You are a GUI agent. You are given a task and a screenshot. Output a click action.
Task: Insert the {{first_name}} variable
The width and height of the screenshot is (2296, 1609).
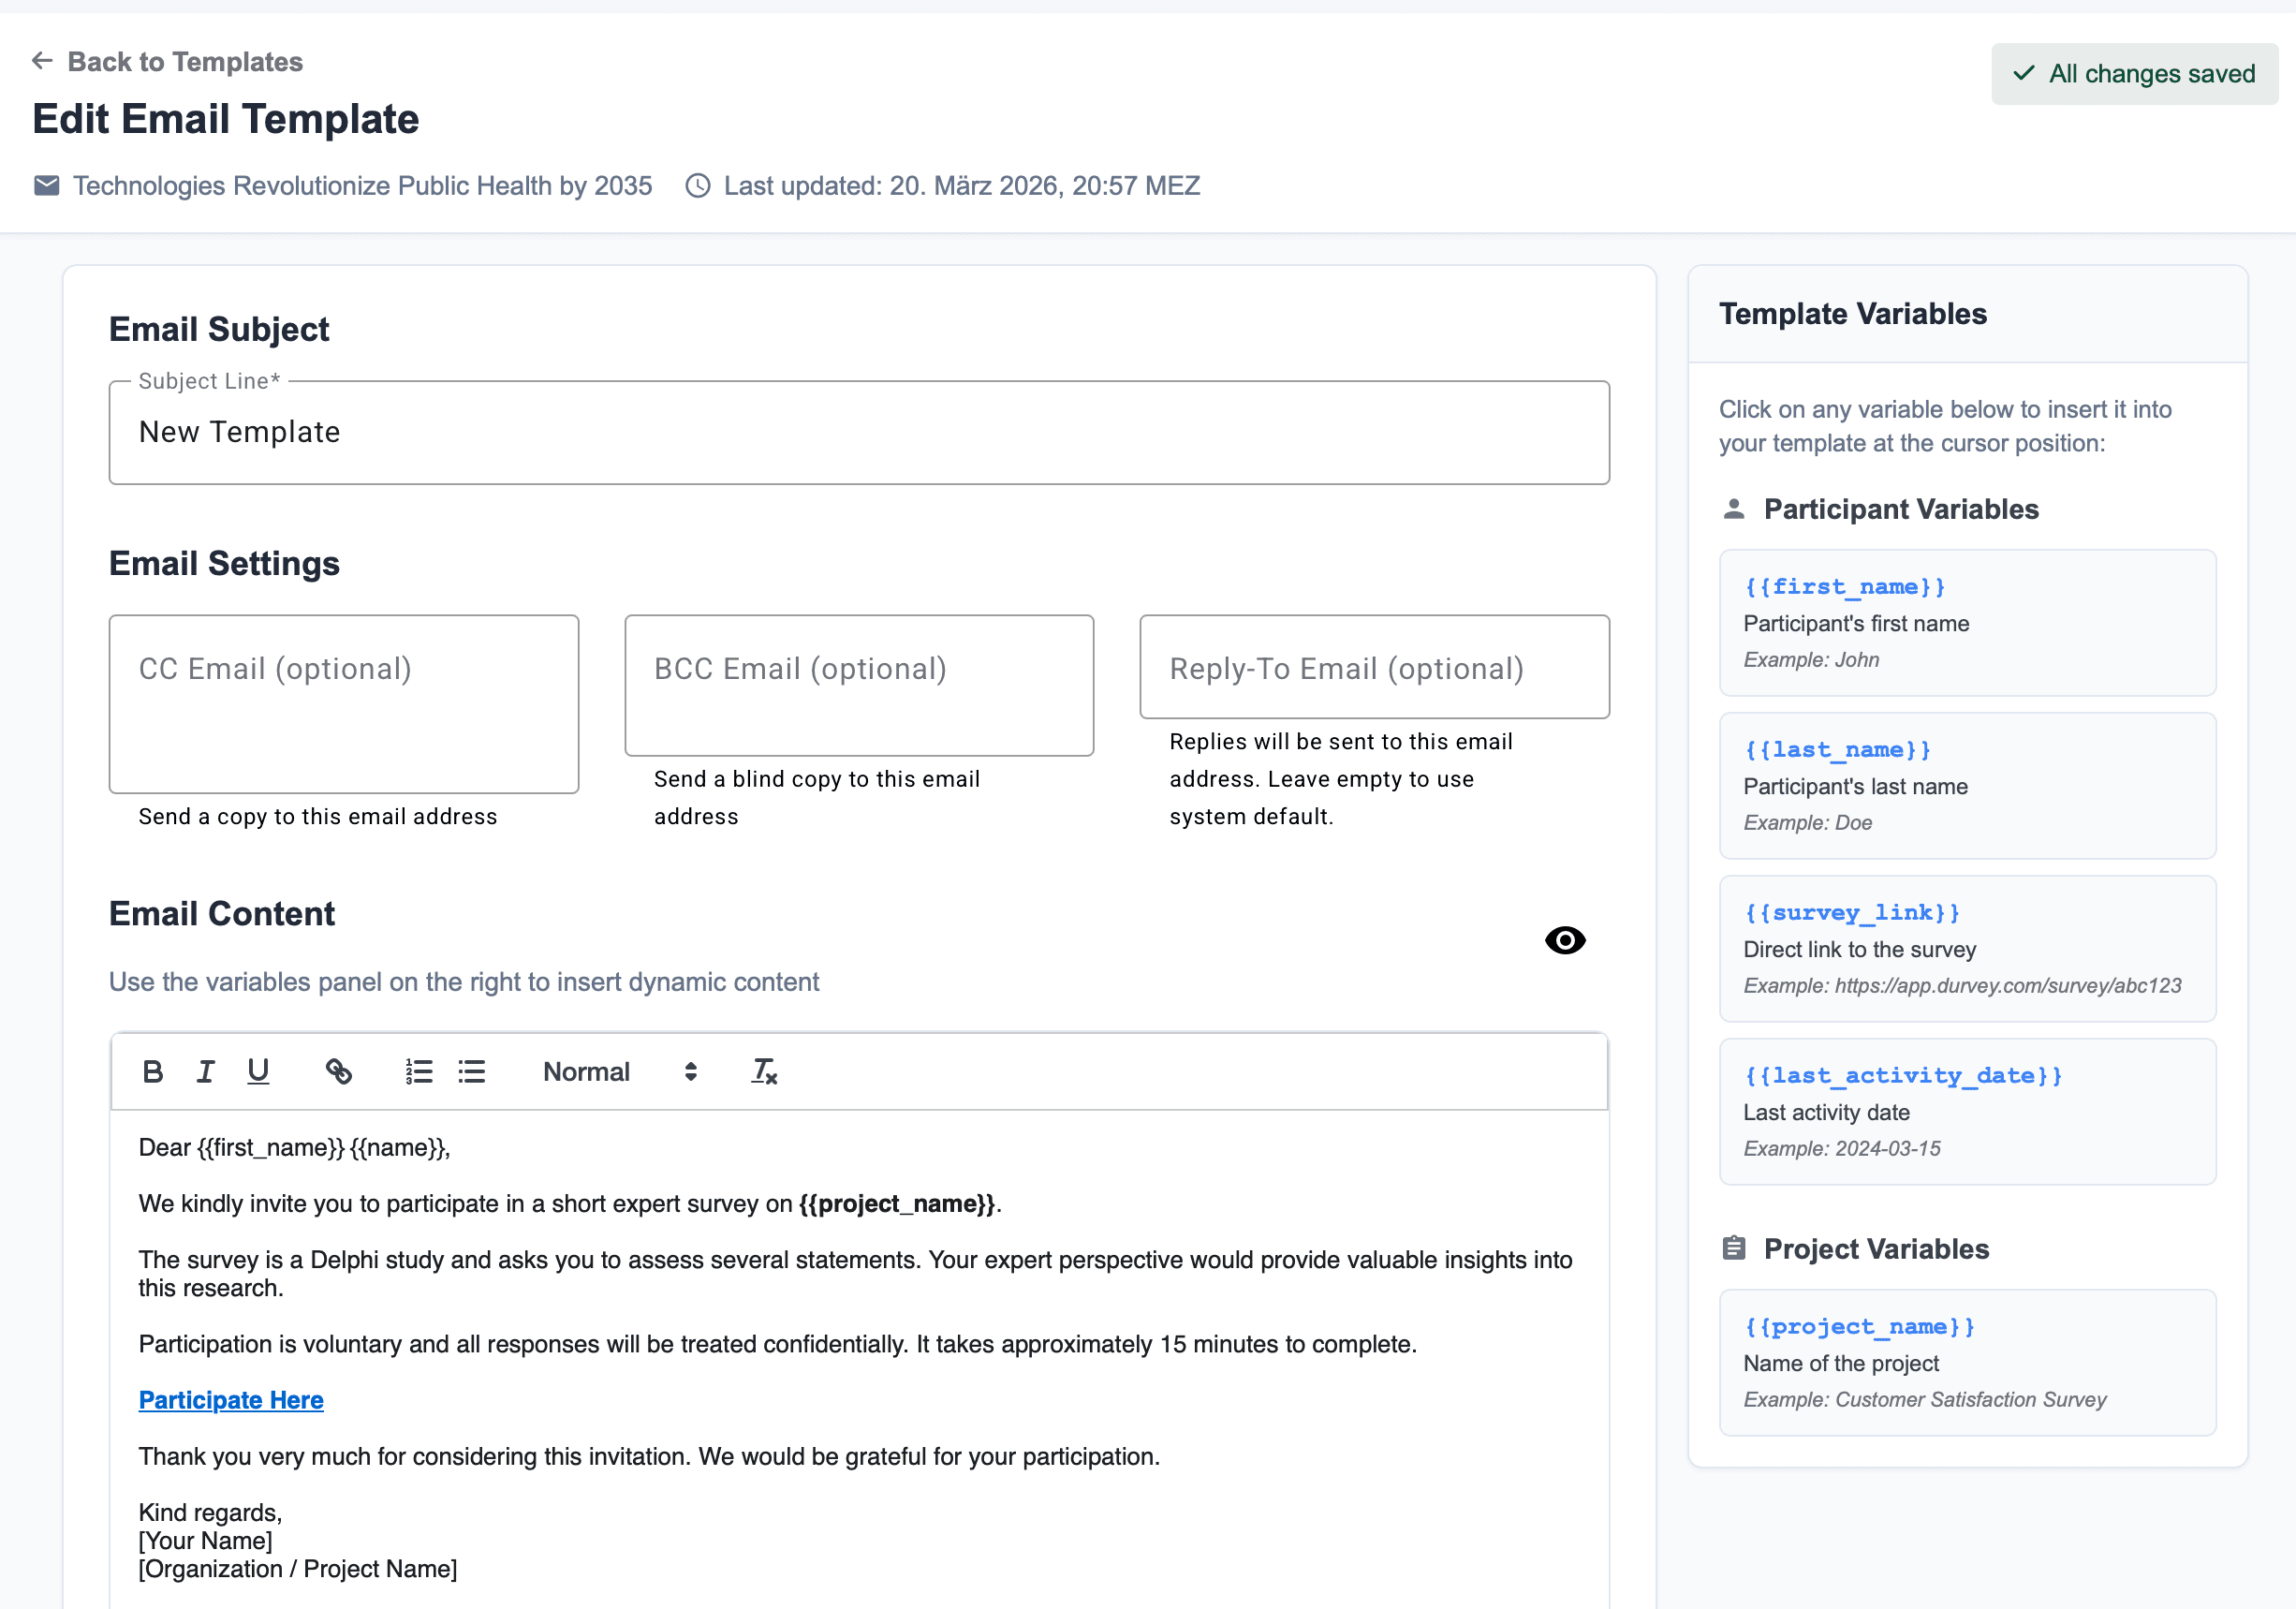[1967, 622]
